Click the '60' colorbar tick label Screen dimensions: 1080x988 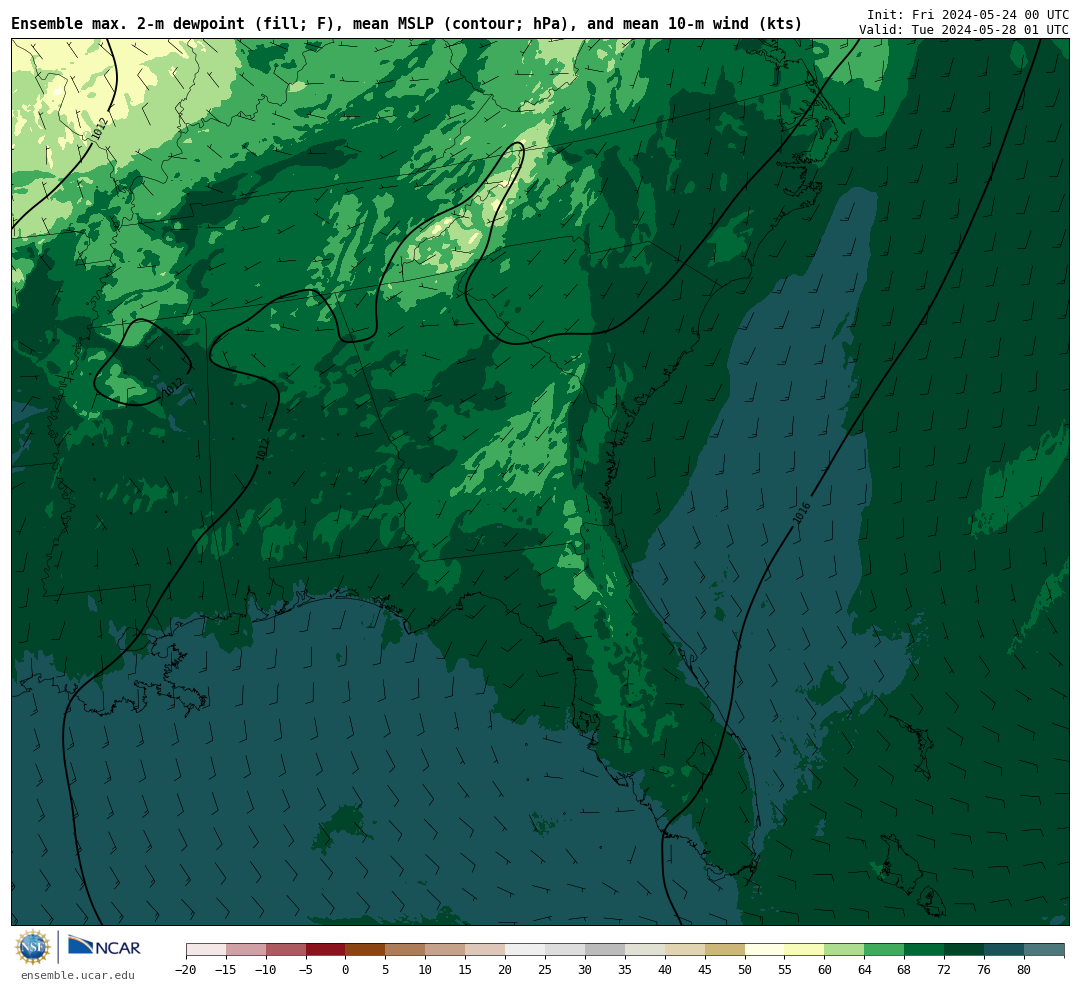(x=825, y=970)
